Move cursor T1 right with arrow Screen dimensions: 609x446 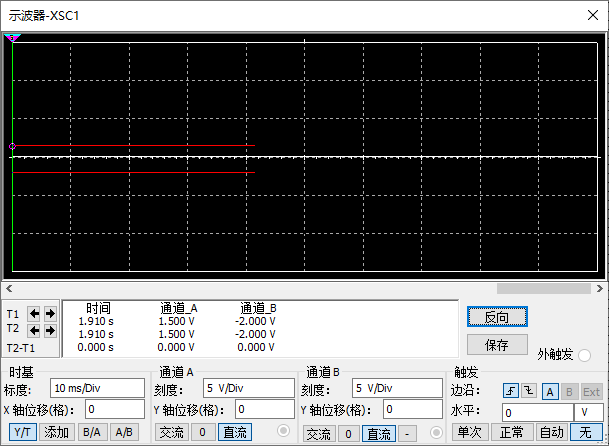(x=50, y=314)
